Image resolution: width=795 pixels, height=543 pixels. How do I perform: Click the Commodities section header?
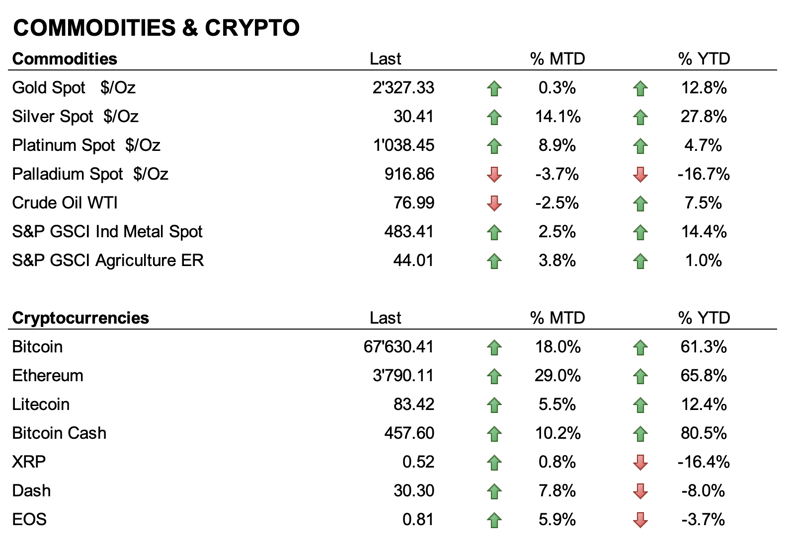tap(64, 59)
